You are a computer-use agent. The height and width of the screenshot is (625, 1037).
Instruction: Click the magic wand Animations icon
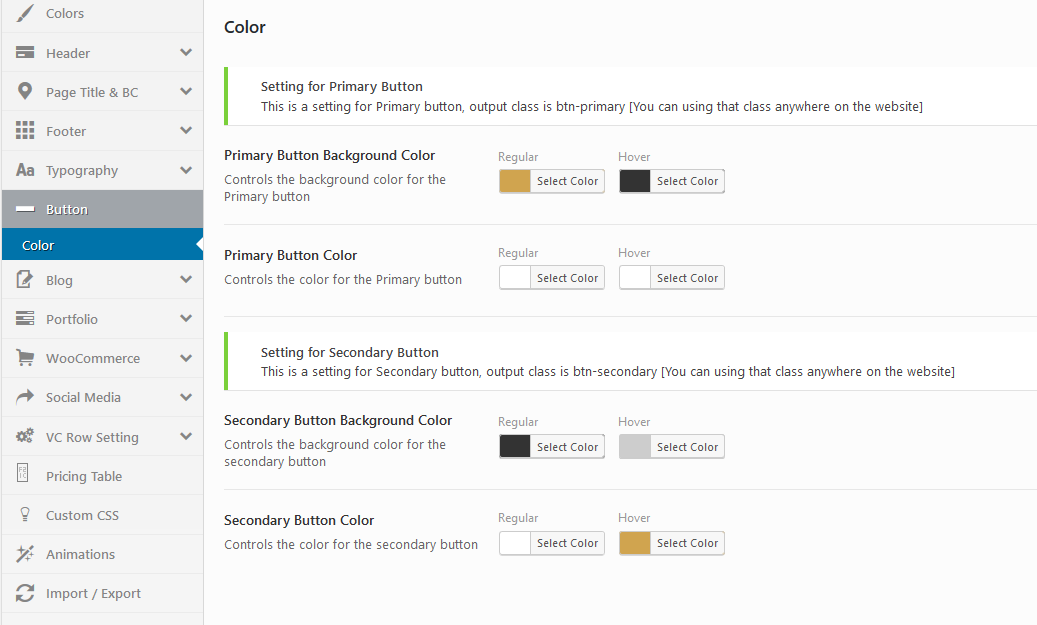pyautogui.click(x=25, y=554)
